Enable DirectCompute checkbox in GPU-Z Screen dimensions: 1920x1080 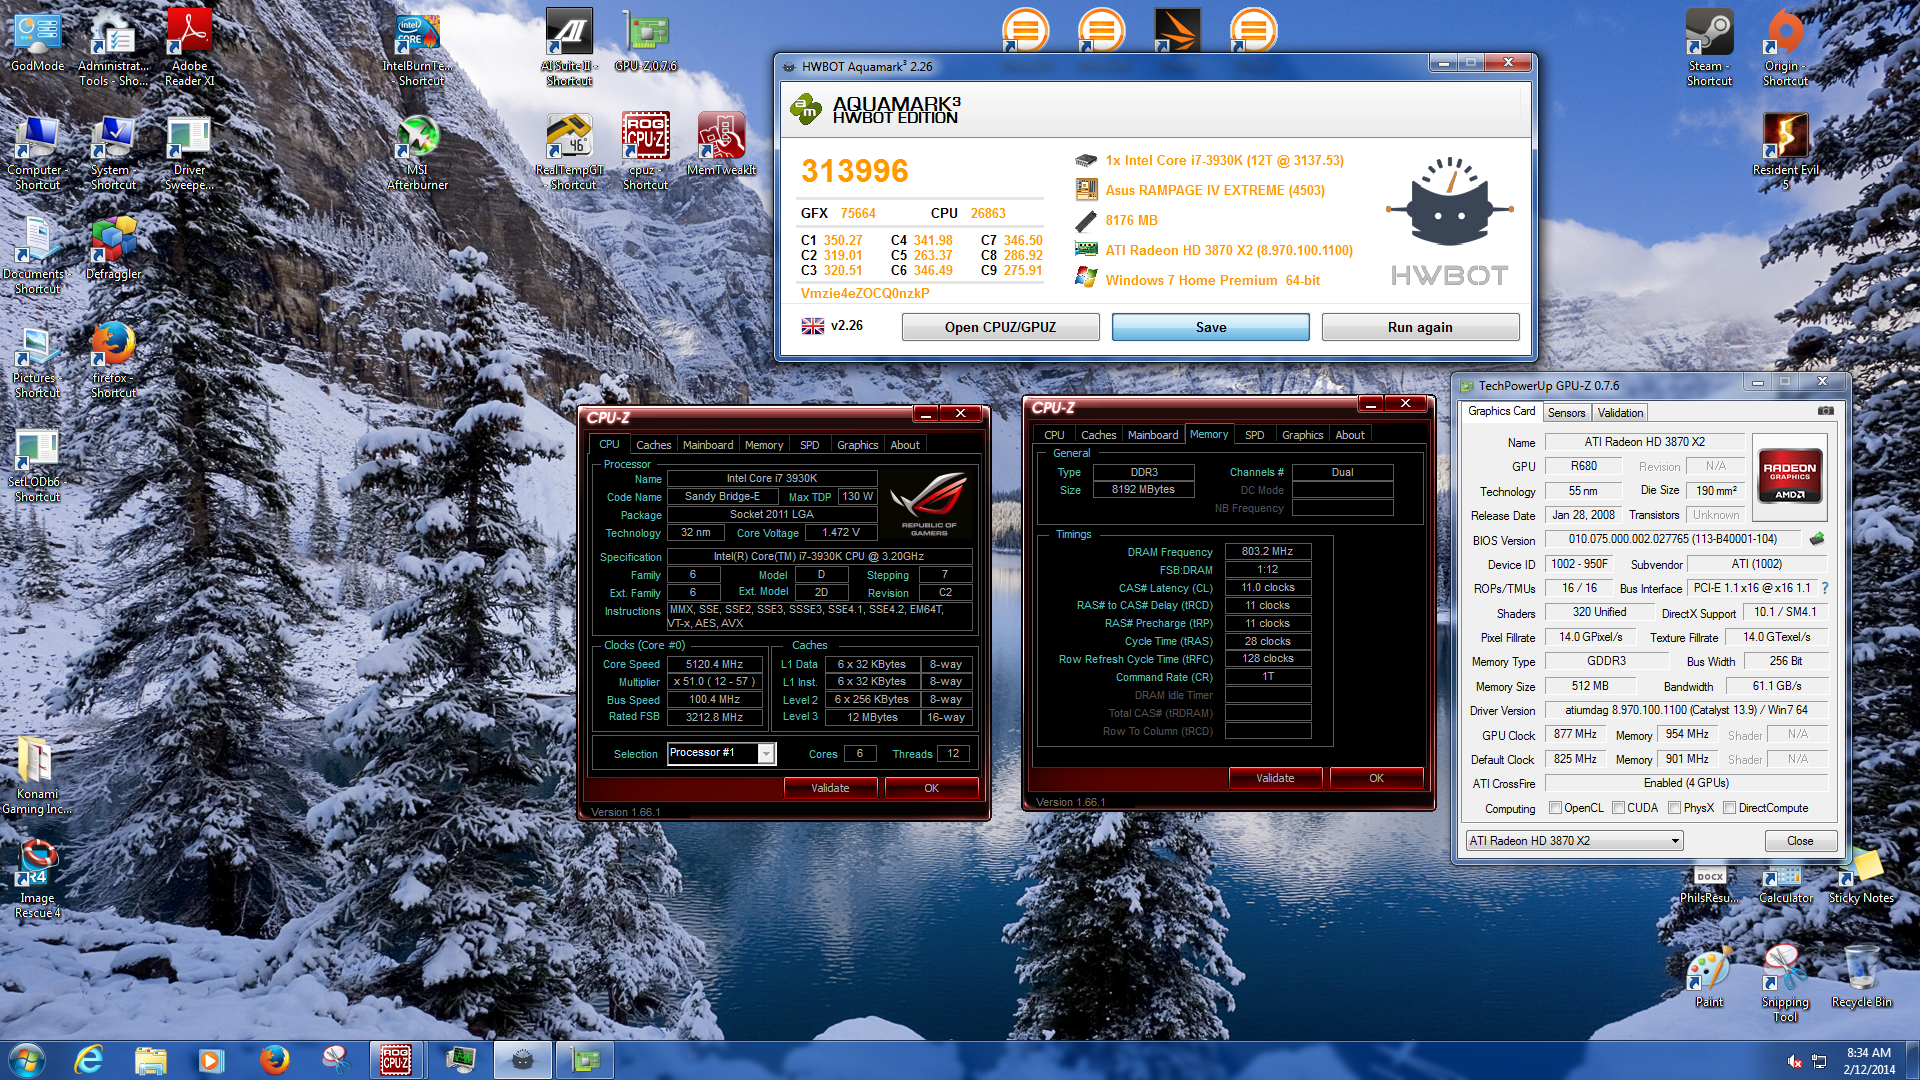pos(1729,808)
